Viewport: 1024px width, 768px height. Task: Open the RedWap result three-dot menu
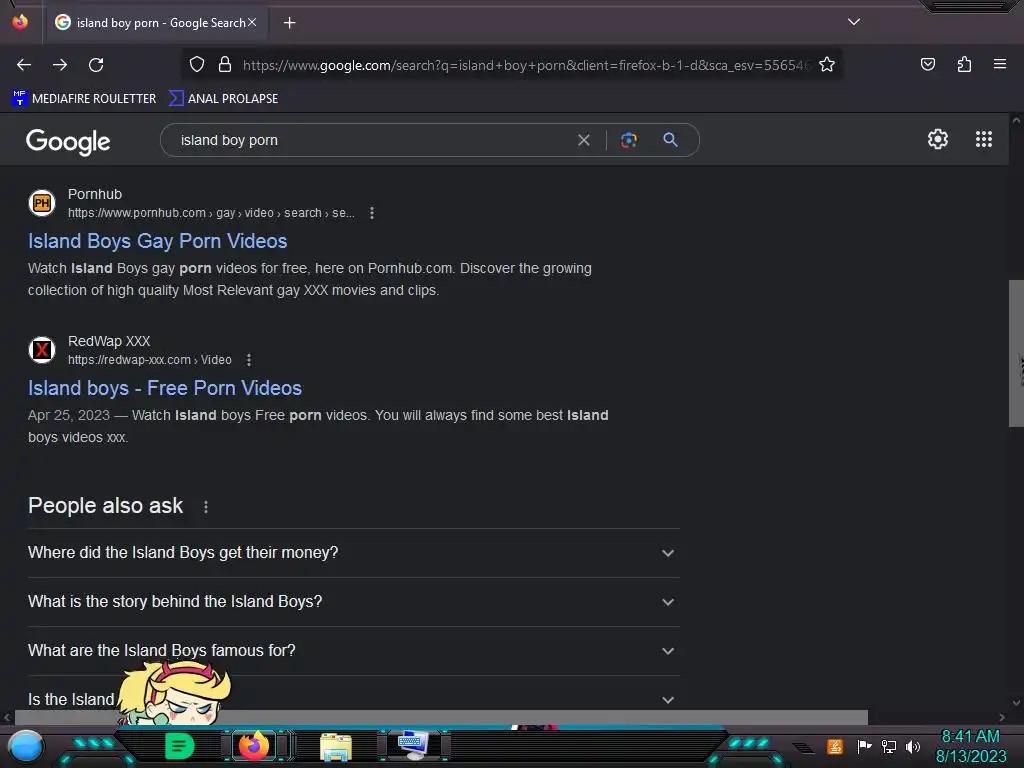[x=248, y=360]
